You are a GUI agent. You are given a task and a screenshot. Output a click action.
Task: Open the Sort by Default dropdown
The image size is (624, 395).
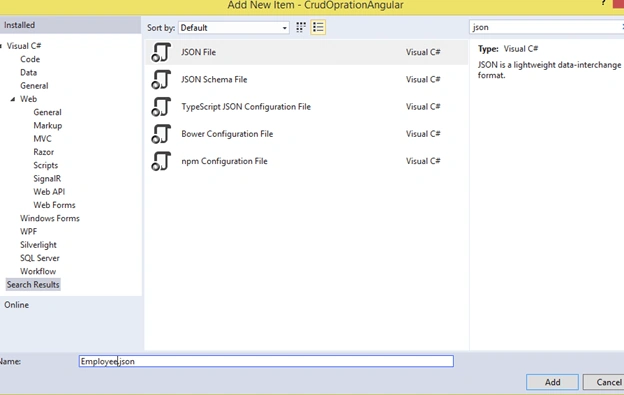[234, 28]
